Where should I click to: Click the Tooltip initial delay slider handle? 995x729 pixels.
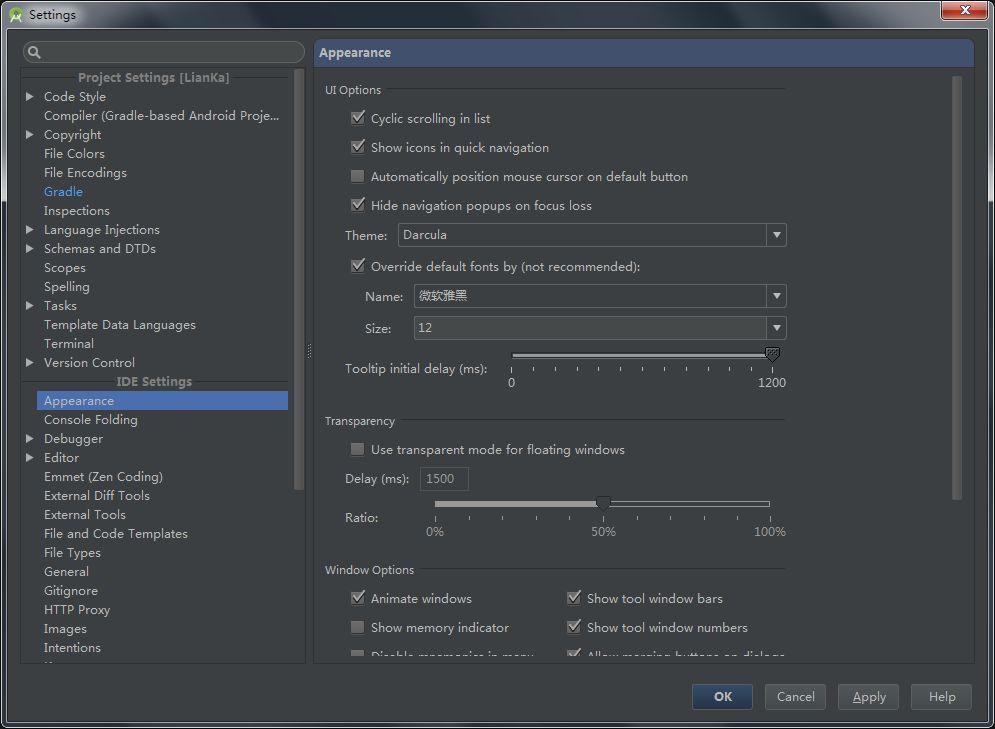coord(772,355)
